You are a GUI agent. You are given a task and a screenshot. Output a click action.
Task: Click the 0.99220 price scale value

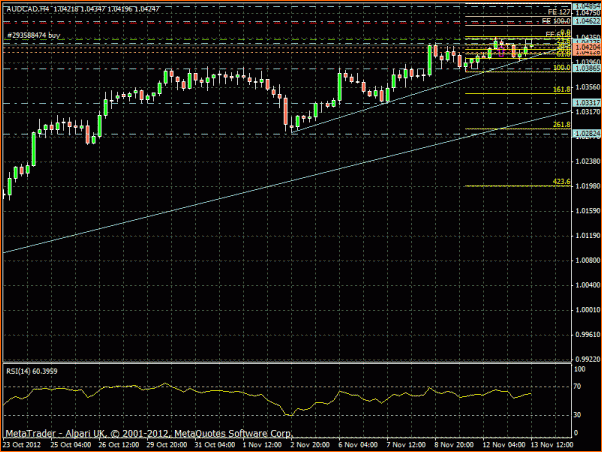click(x=588, y=359)
